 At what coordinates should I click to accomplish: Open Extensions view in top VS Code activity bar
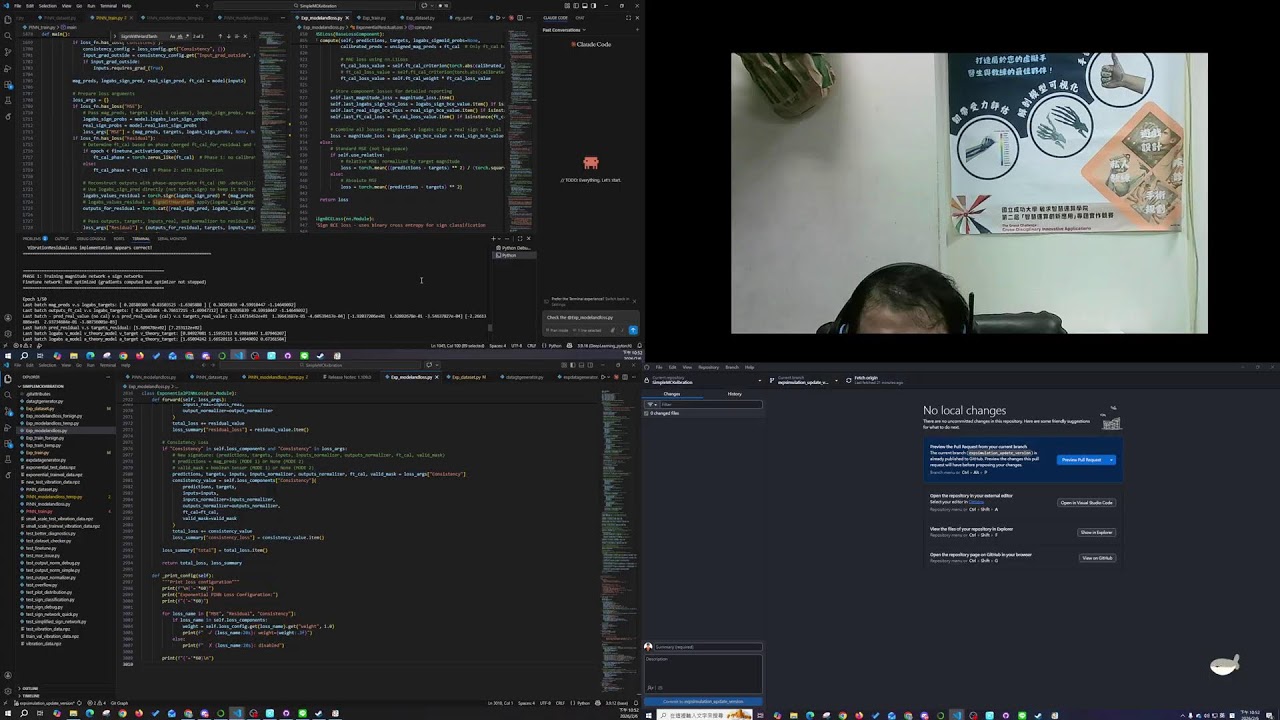click(x=8, y=85)
